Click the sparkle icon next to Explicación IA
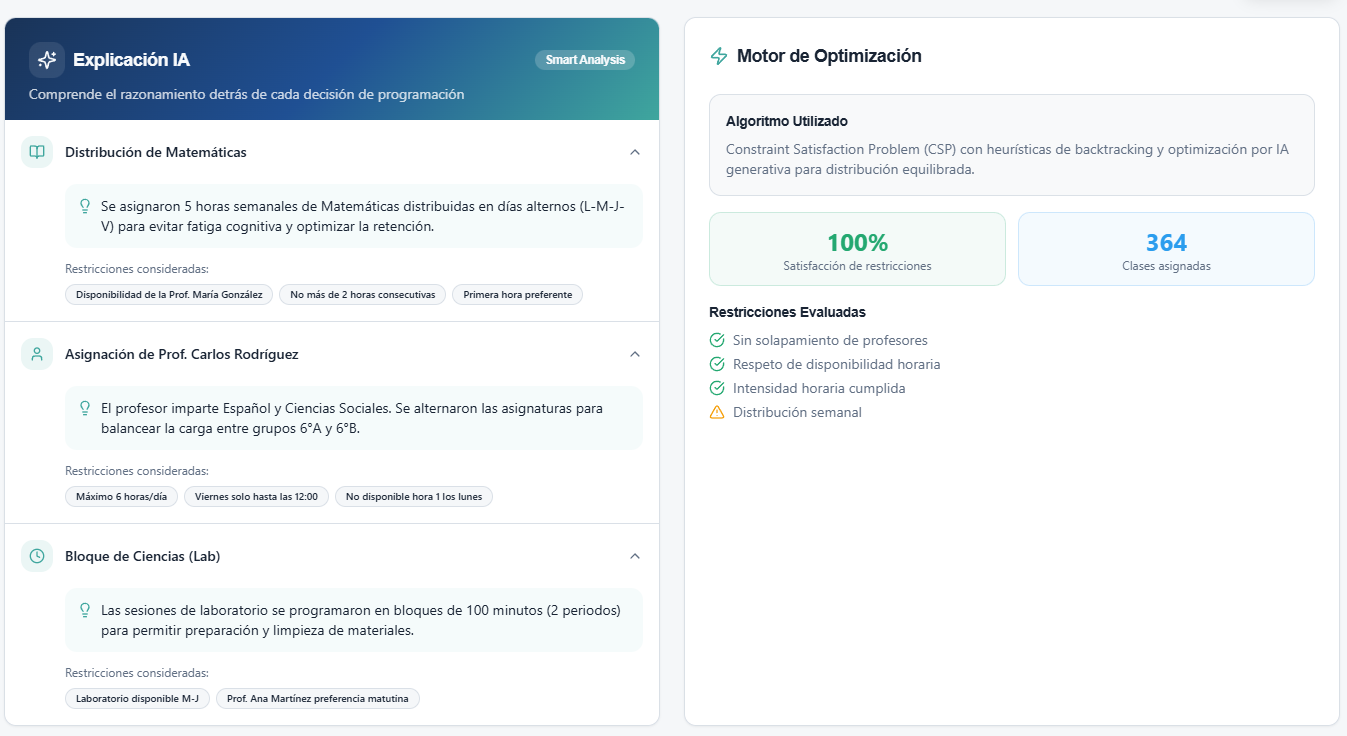This screenshot has height=736, width=1347. tap(46, 60)
